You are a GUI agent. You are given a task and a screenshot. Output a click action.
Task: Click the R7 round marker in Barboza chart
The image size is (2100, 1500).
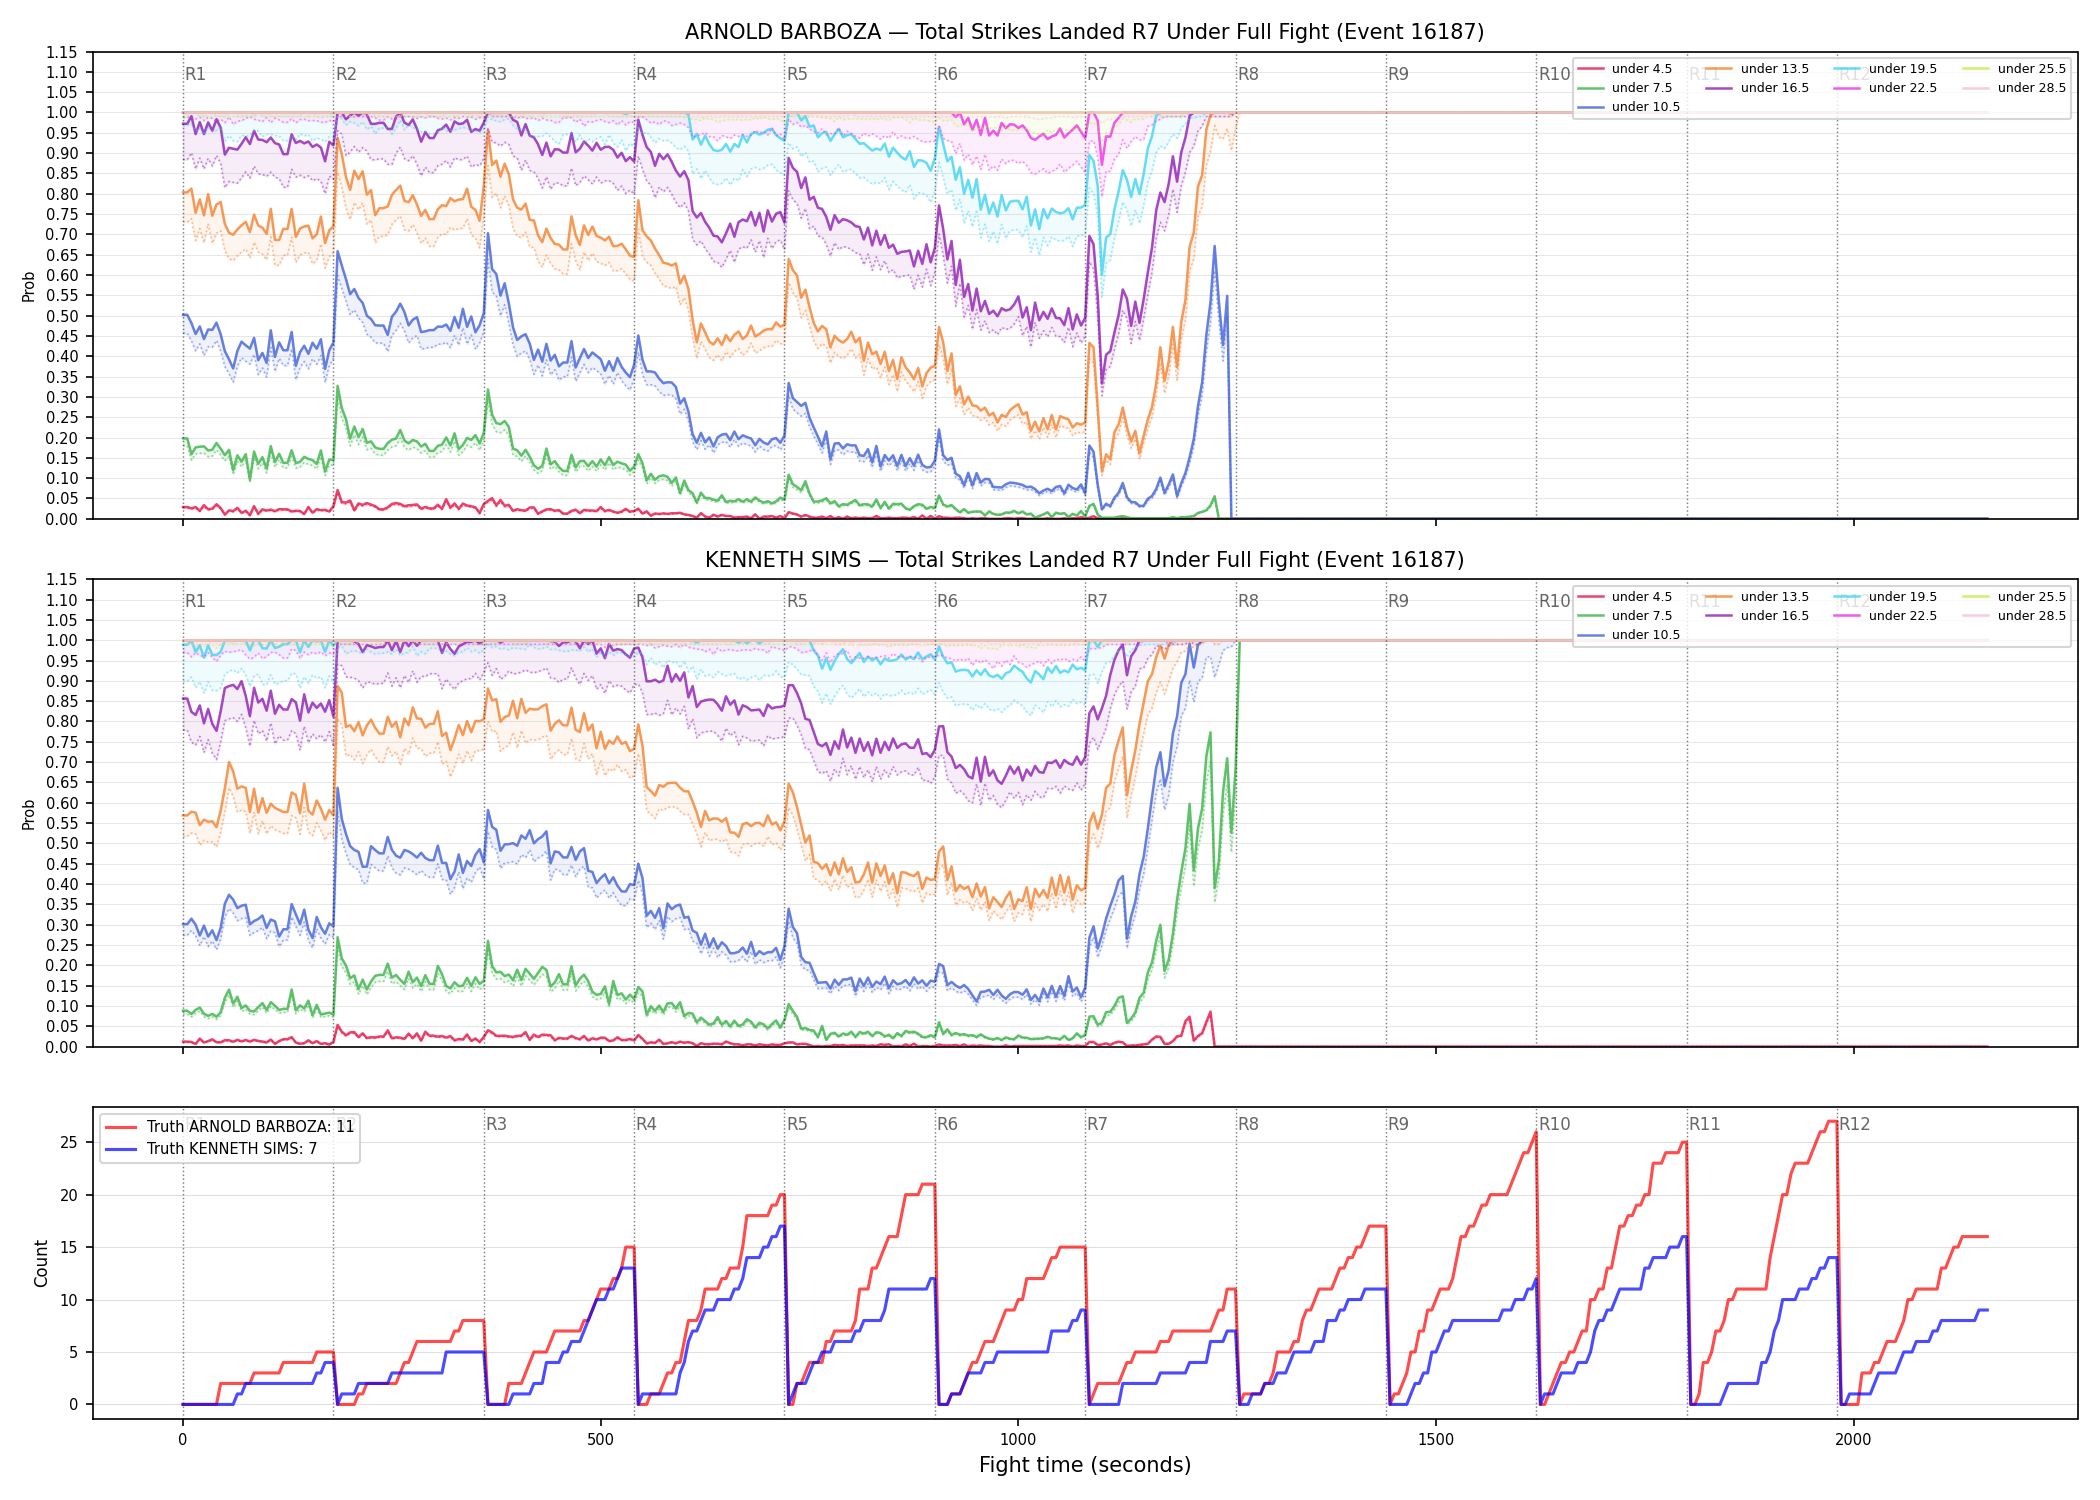coord(1097,74)
